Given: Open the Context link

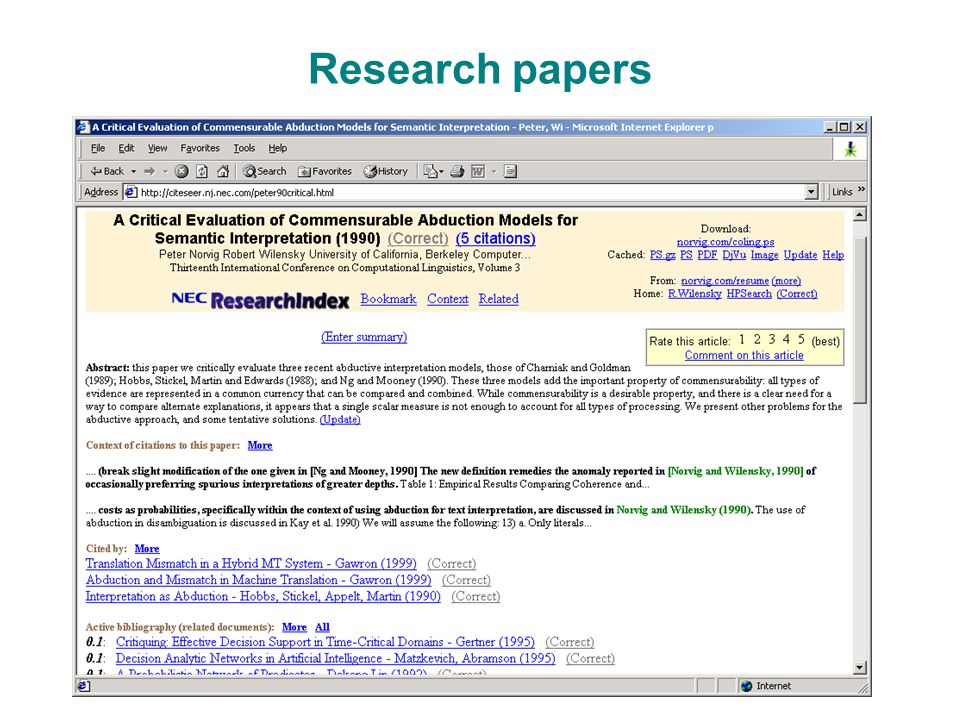Looking at the screenshot, I should point(448,299).
